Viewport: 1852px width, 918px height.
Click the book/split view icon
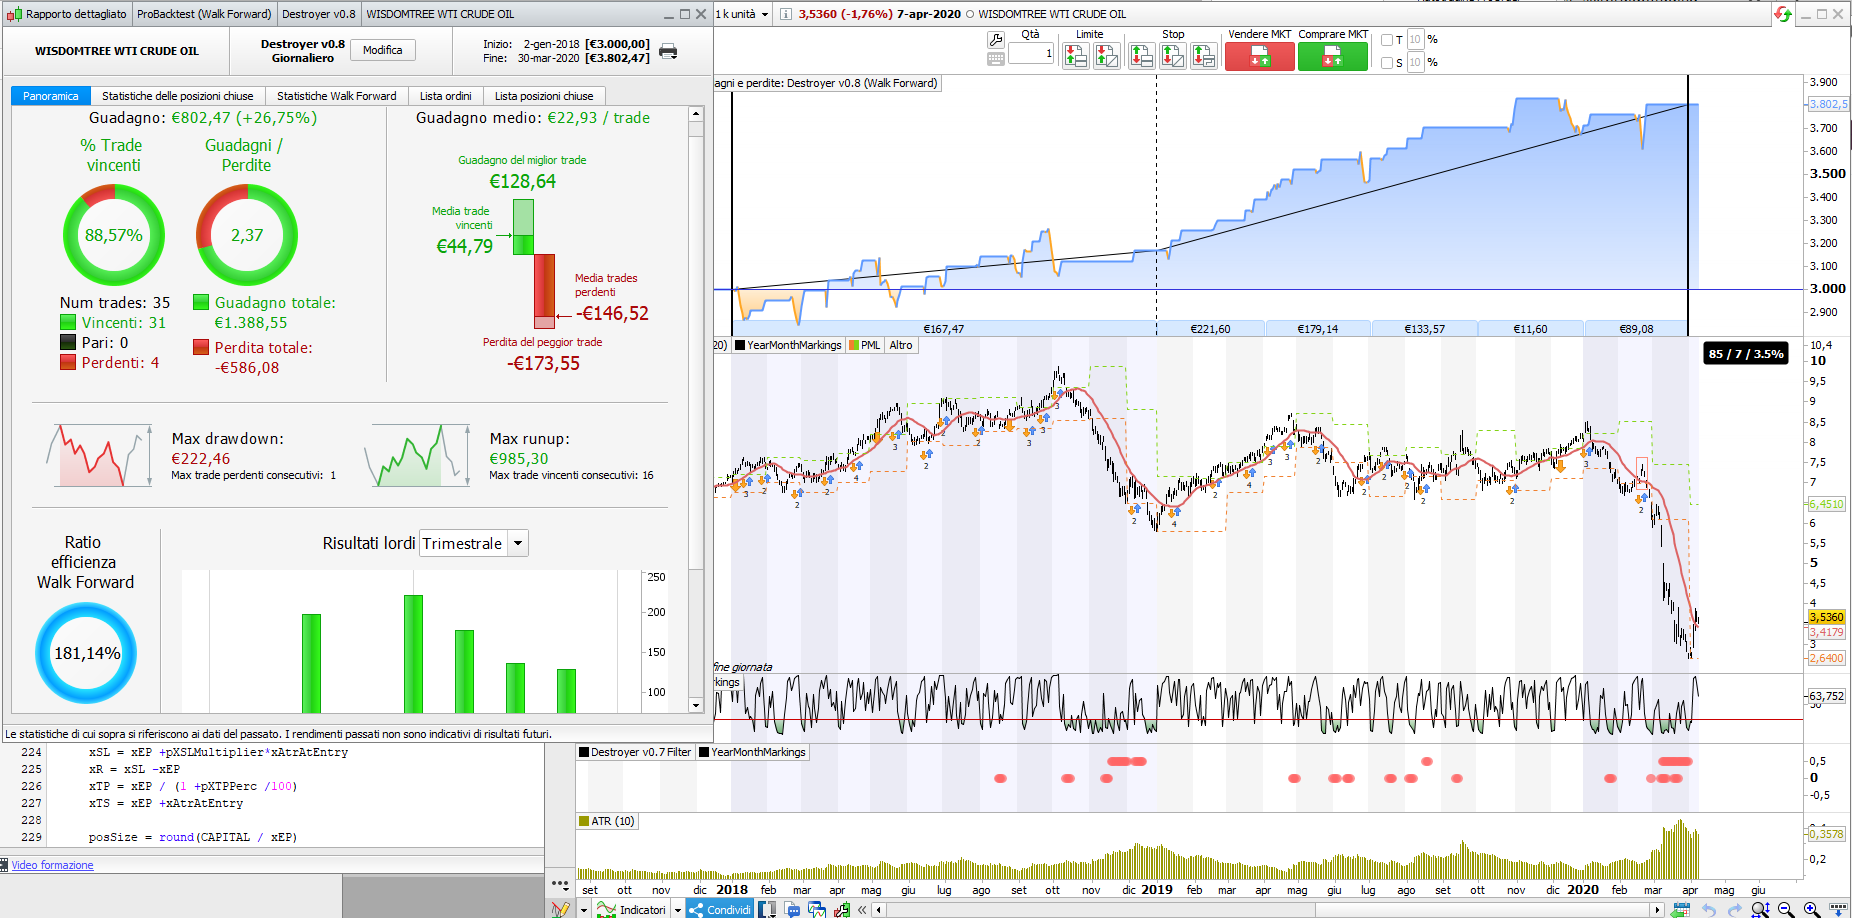click(x=767, y=909)
